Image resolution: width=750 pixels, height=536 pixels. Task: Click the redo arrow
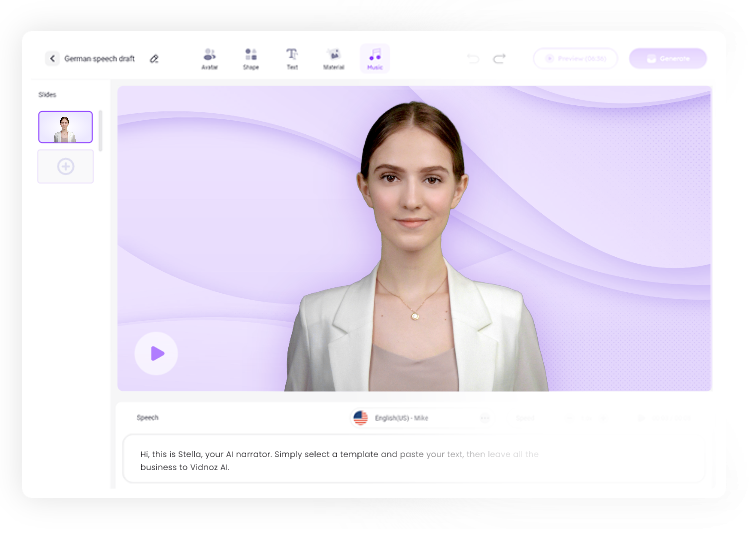499,59
